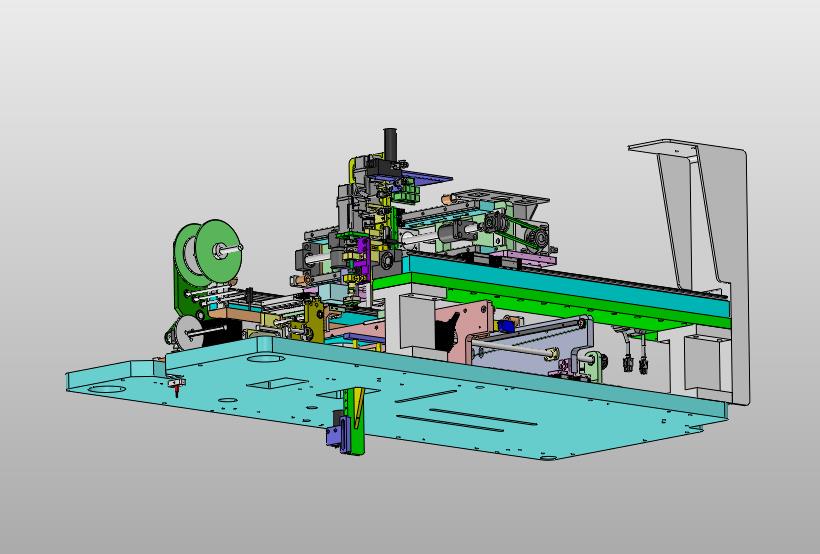Click the green drive belt on the pulleys
Image resolution: width=820 pixels, height=554 pixels.
526,232
